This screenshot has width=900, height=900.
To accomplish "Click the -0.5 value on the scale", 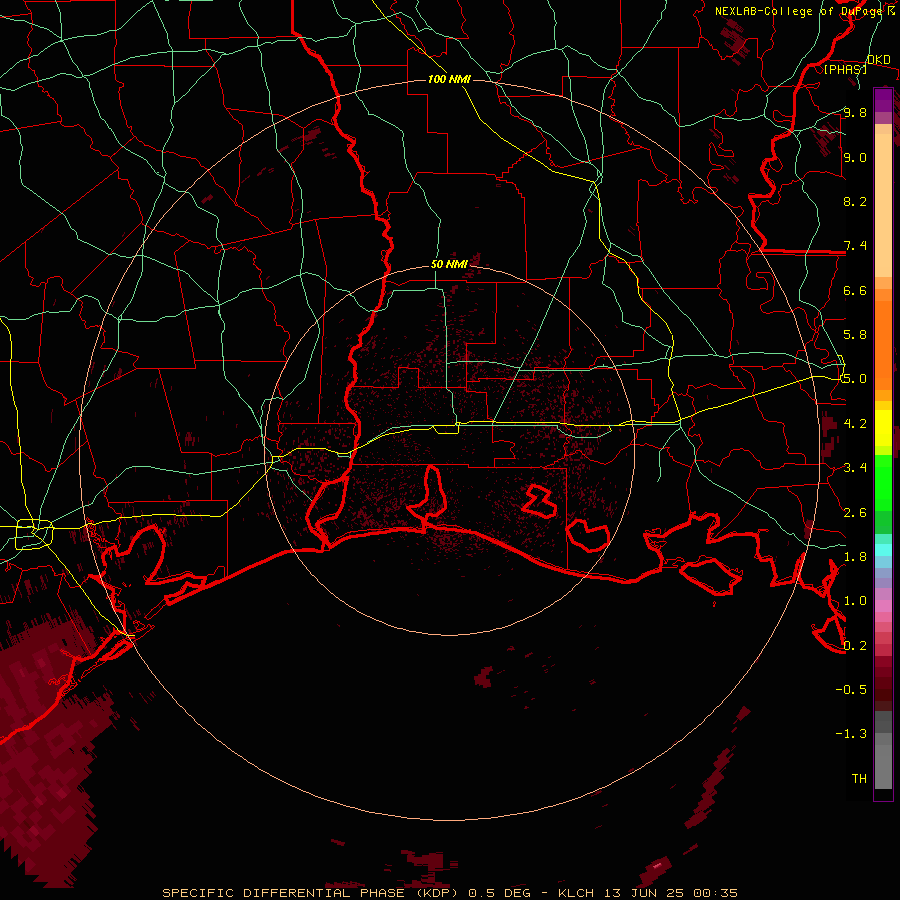I will (x=851, y=690).
